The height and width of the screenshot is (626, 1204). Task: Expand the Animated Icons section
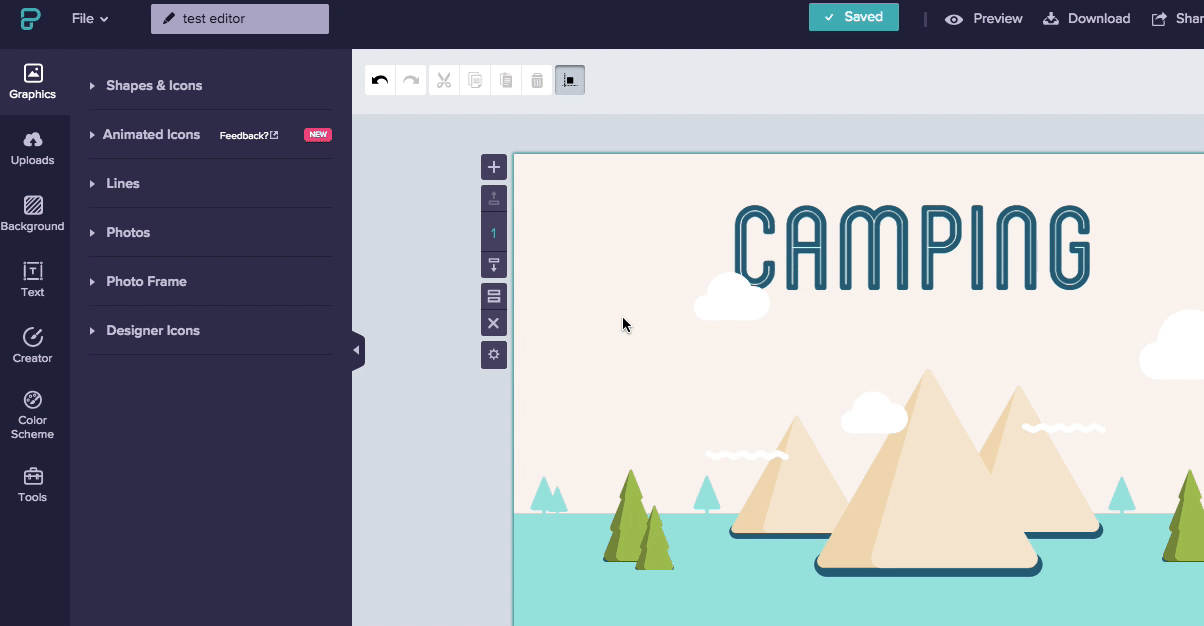click(x=145, y=134)
